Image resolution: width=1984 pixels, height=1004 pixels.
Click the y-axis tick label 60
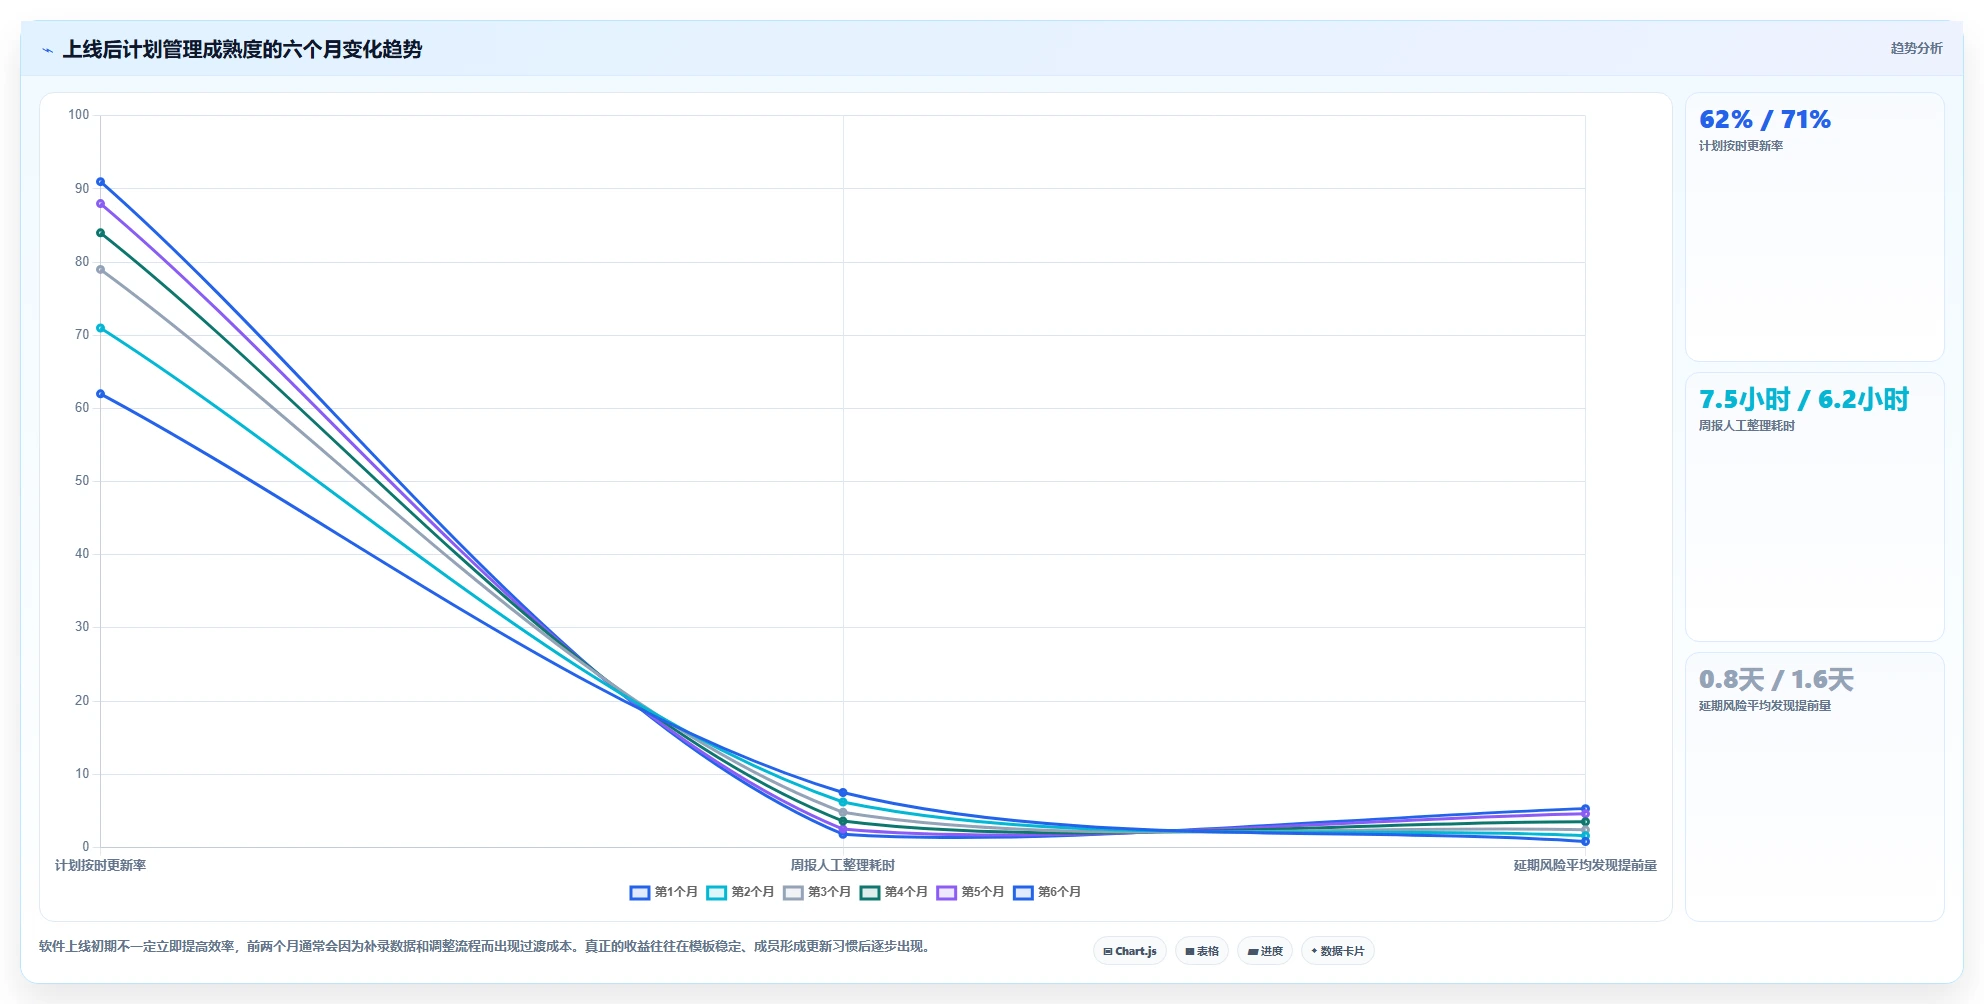[x=82, y=407]
